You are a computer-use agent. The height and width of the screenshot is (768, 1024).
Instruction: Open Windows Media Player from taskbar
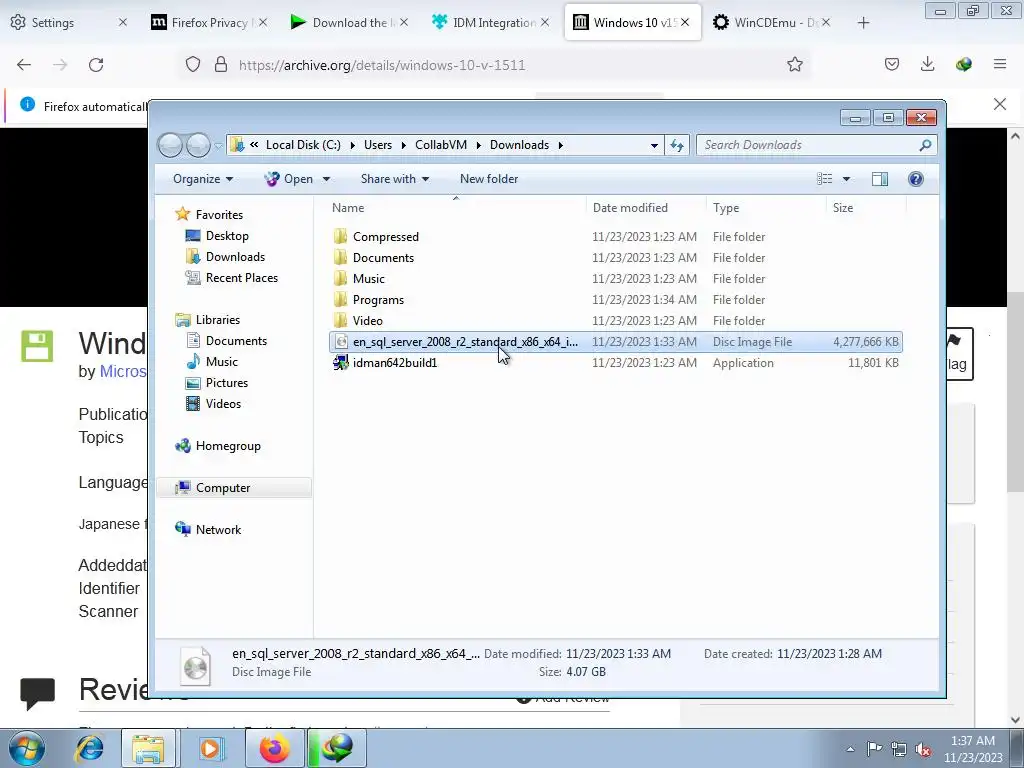210,748
